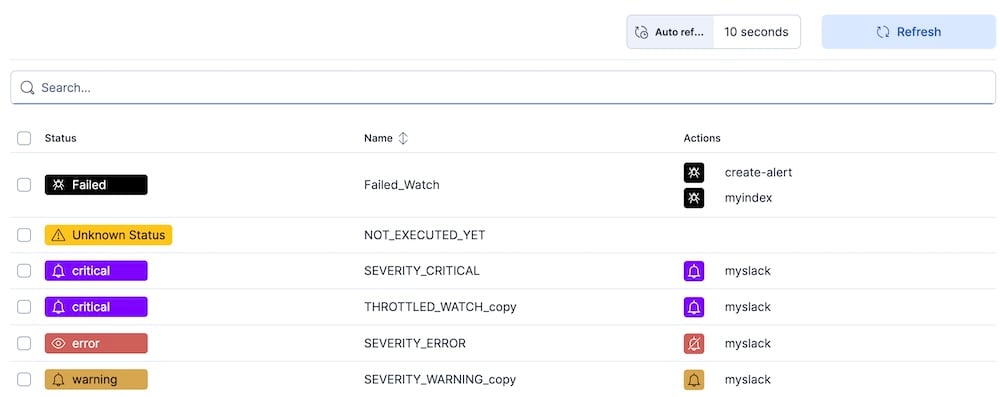Open the SEVERITY_CRITICAL watch name
Viewport: 1000px width, 397px height.
422,271
